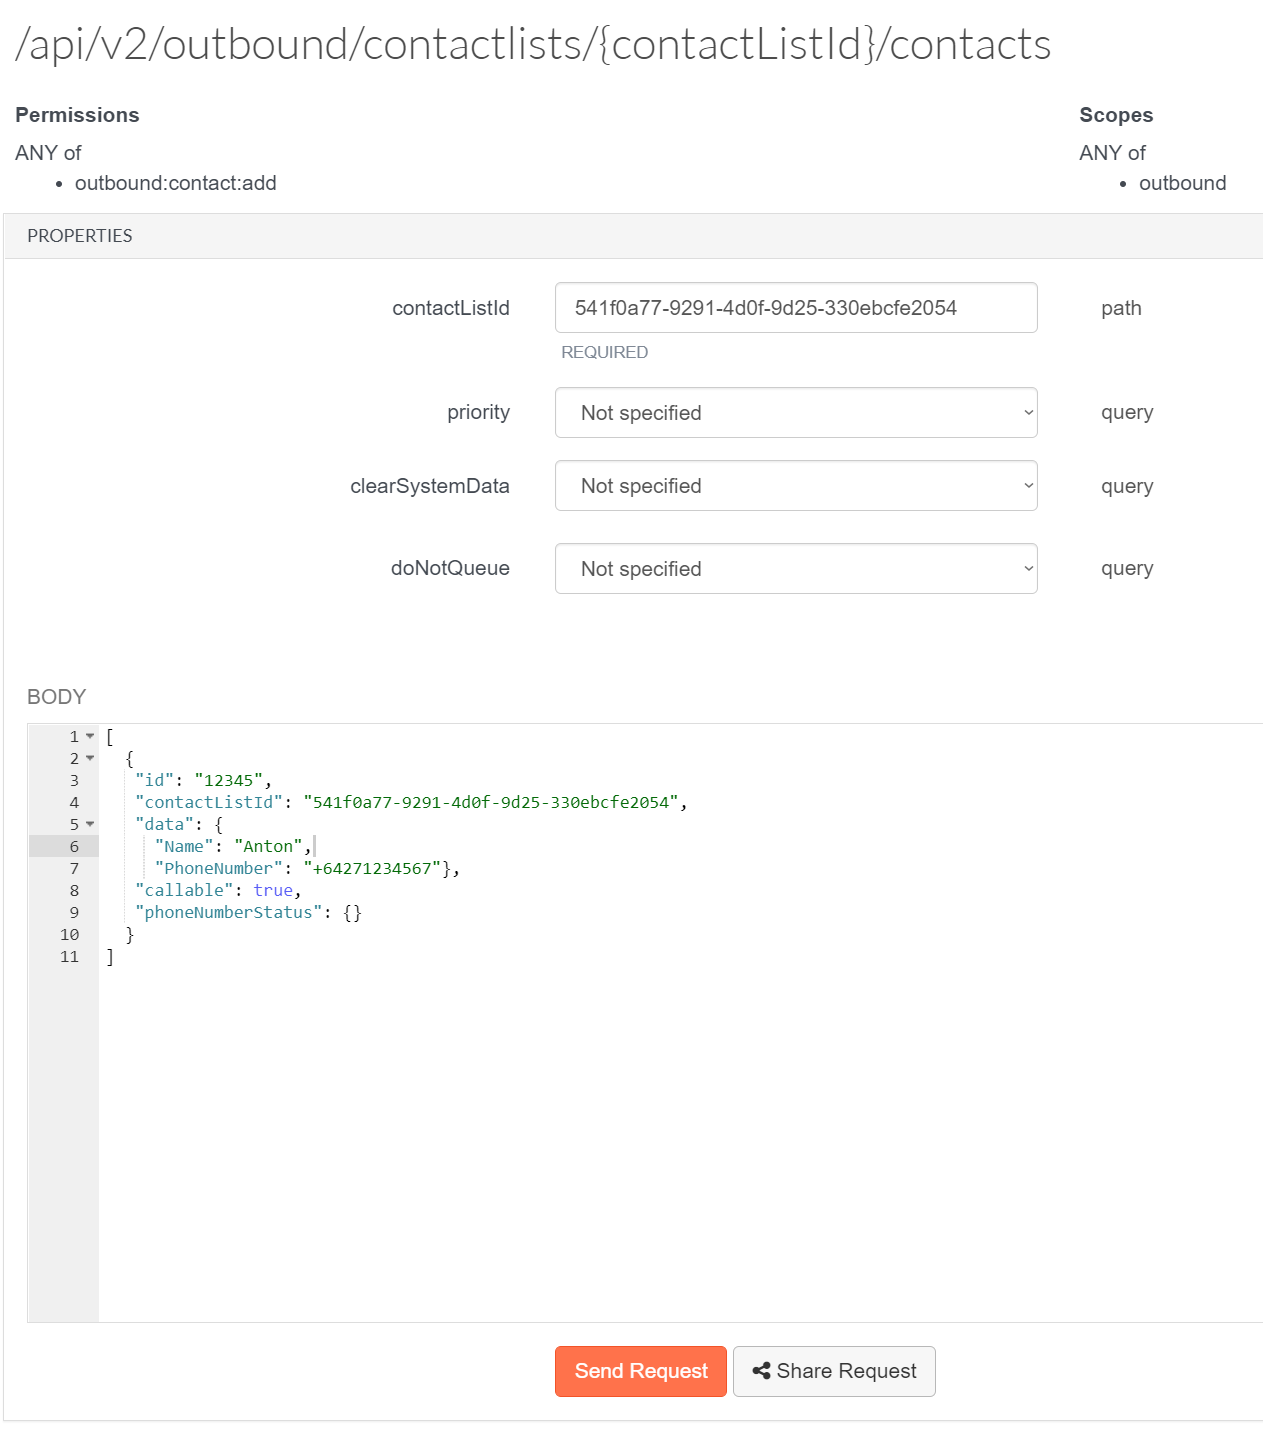Viewport: 1263px width, 1438px height.
Task: Click the "Anton" name value in body
Action: (x=268, y=846)
